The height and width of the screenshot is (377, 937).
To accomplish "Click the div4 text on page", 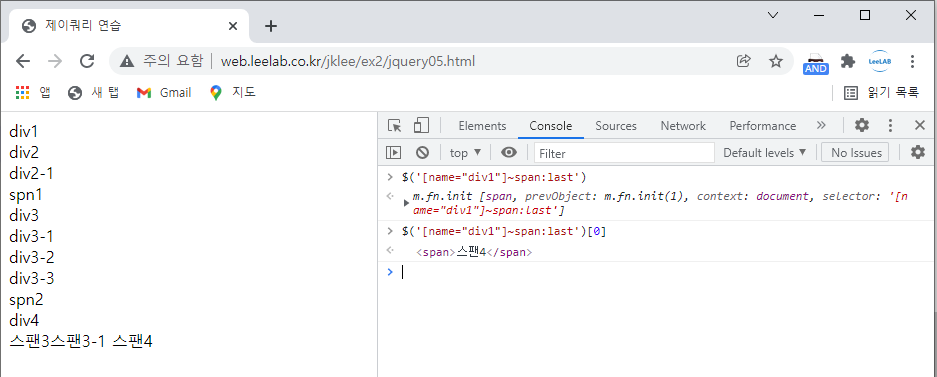I will [24, 320].
